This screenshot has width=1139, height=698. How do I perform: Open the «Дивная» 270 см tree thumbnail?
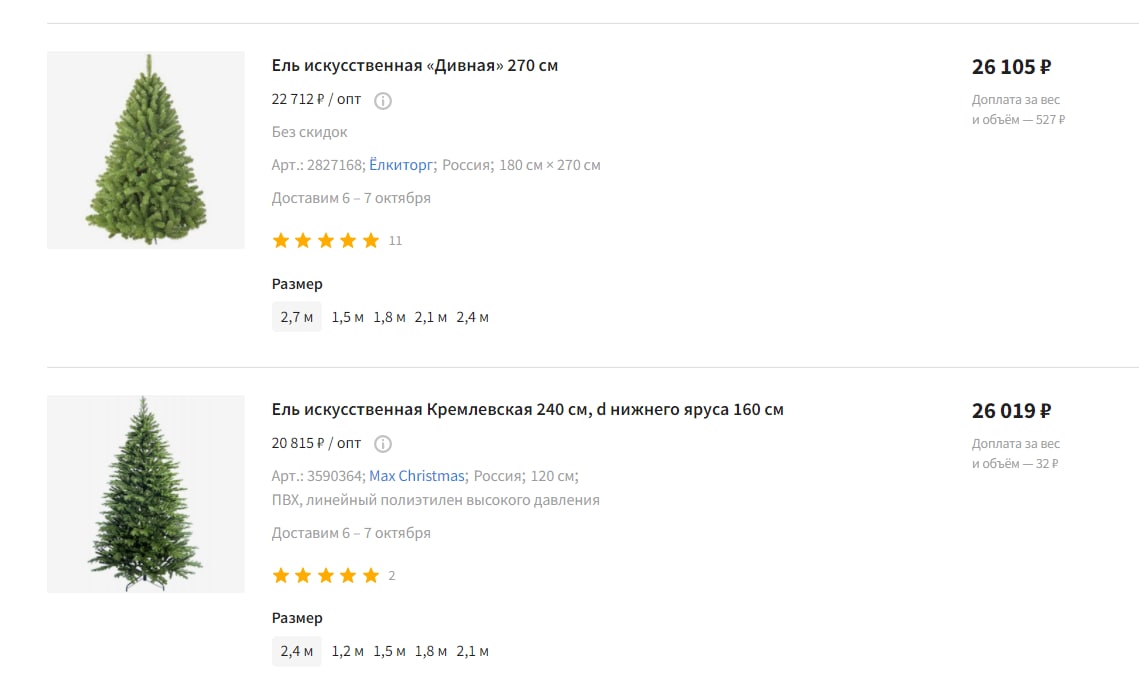coord(146,150)
